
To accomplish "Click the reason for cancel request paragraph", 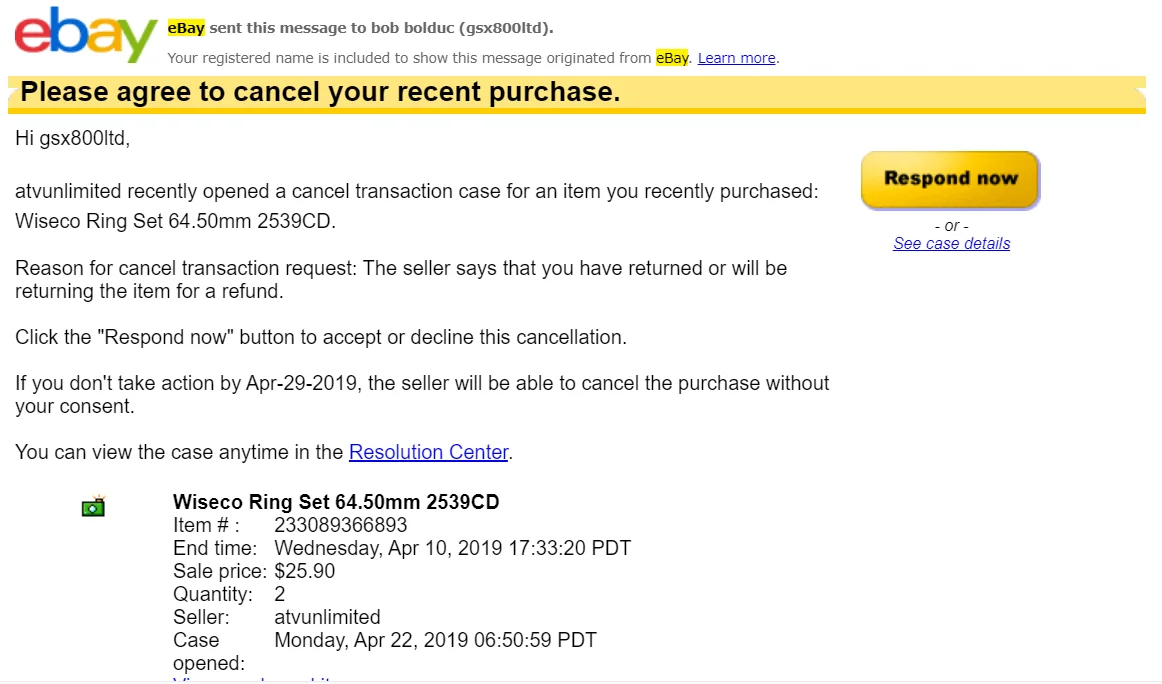I will click(x=400, y=280).
